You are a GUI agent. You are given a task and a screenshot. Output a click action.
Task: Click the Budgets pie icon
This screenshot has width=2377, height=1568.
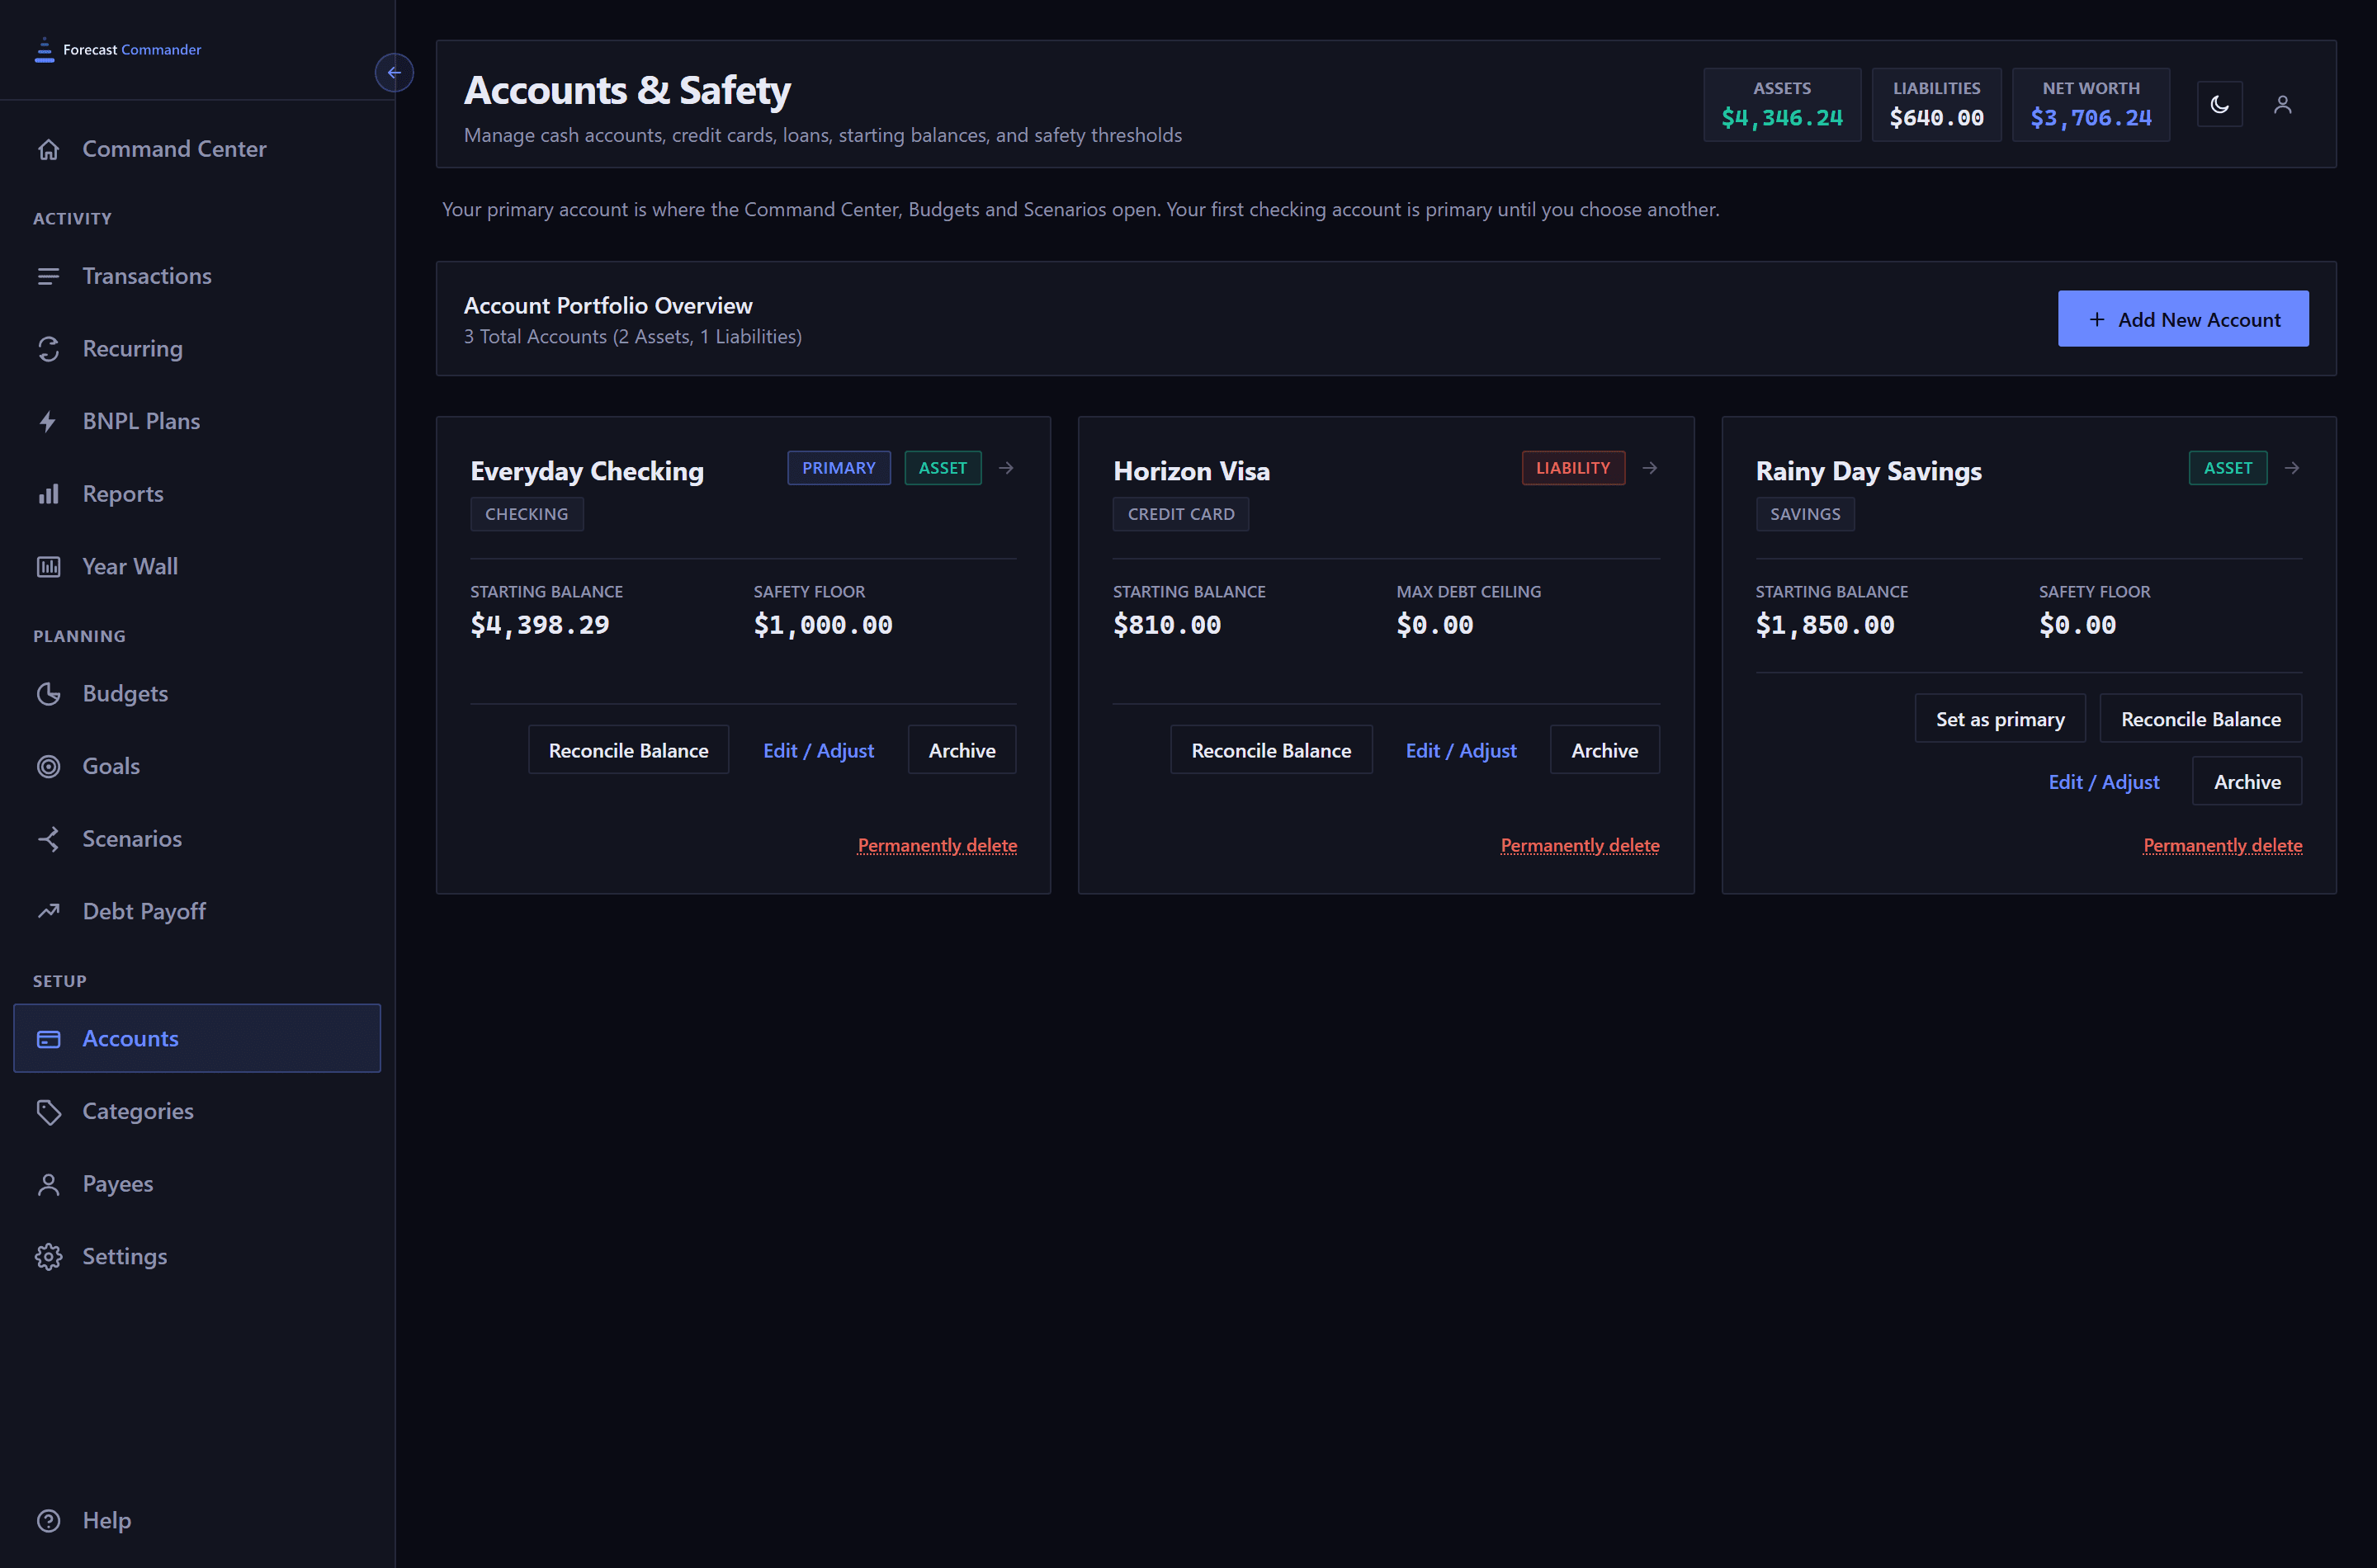pyautogui.click(x=48, y=694)
